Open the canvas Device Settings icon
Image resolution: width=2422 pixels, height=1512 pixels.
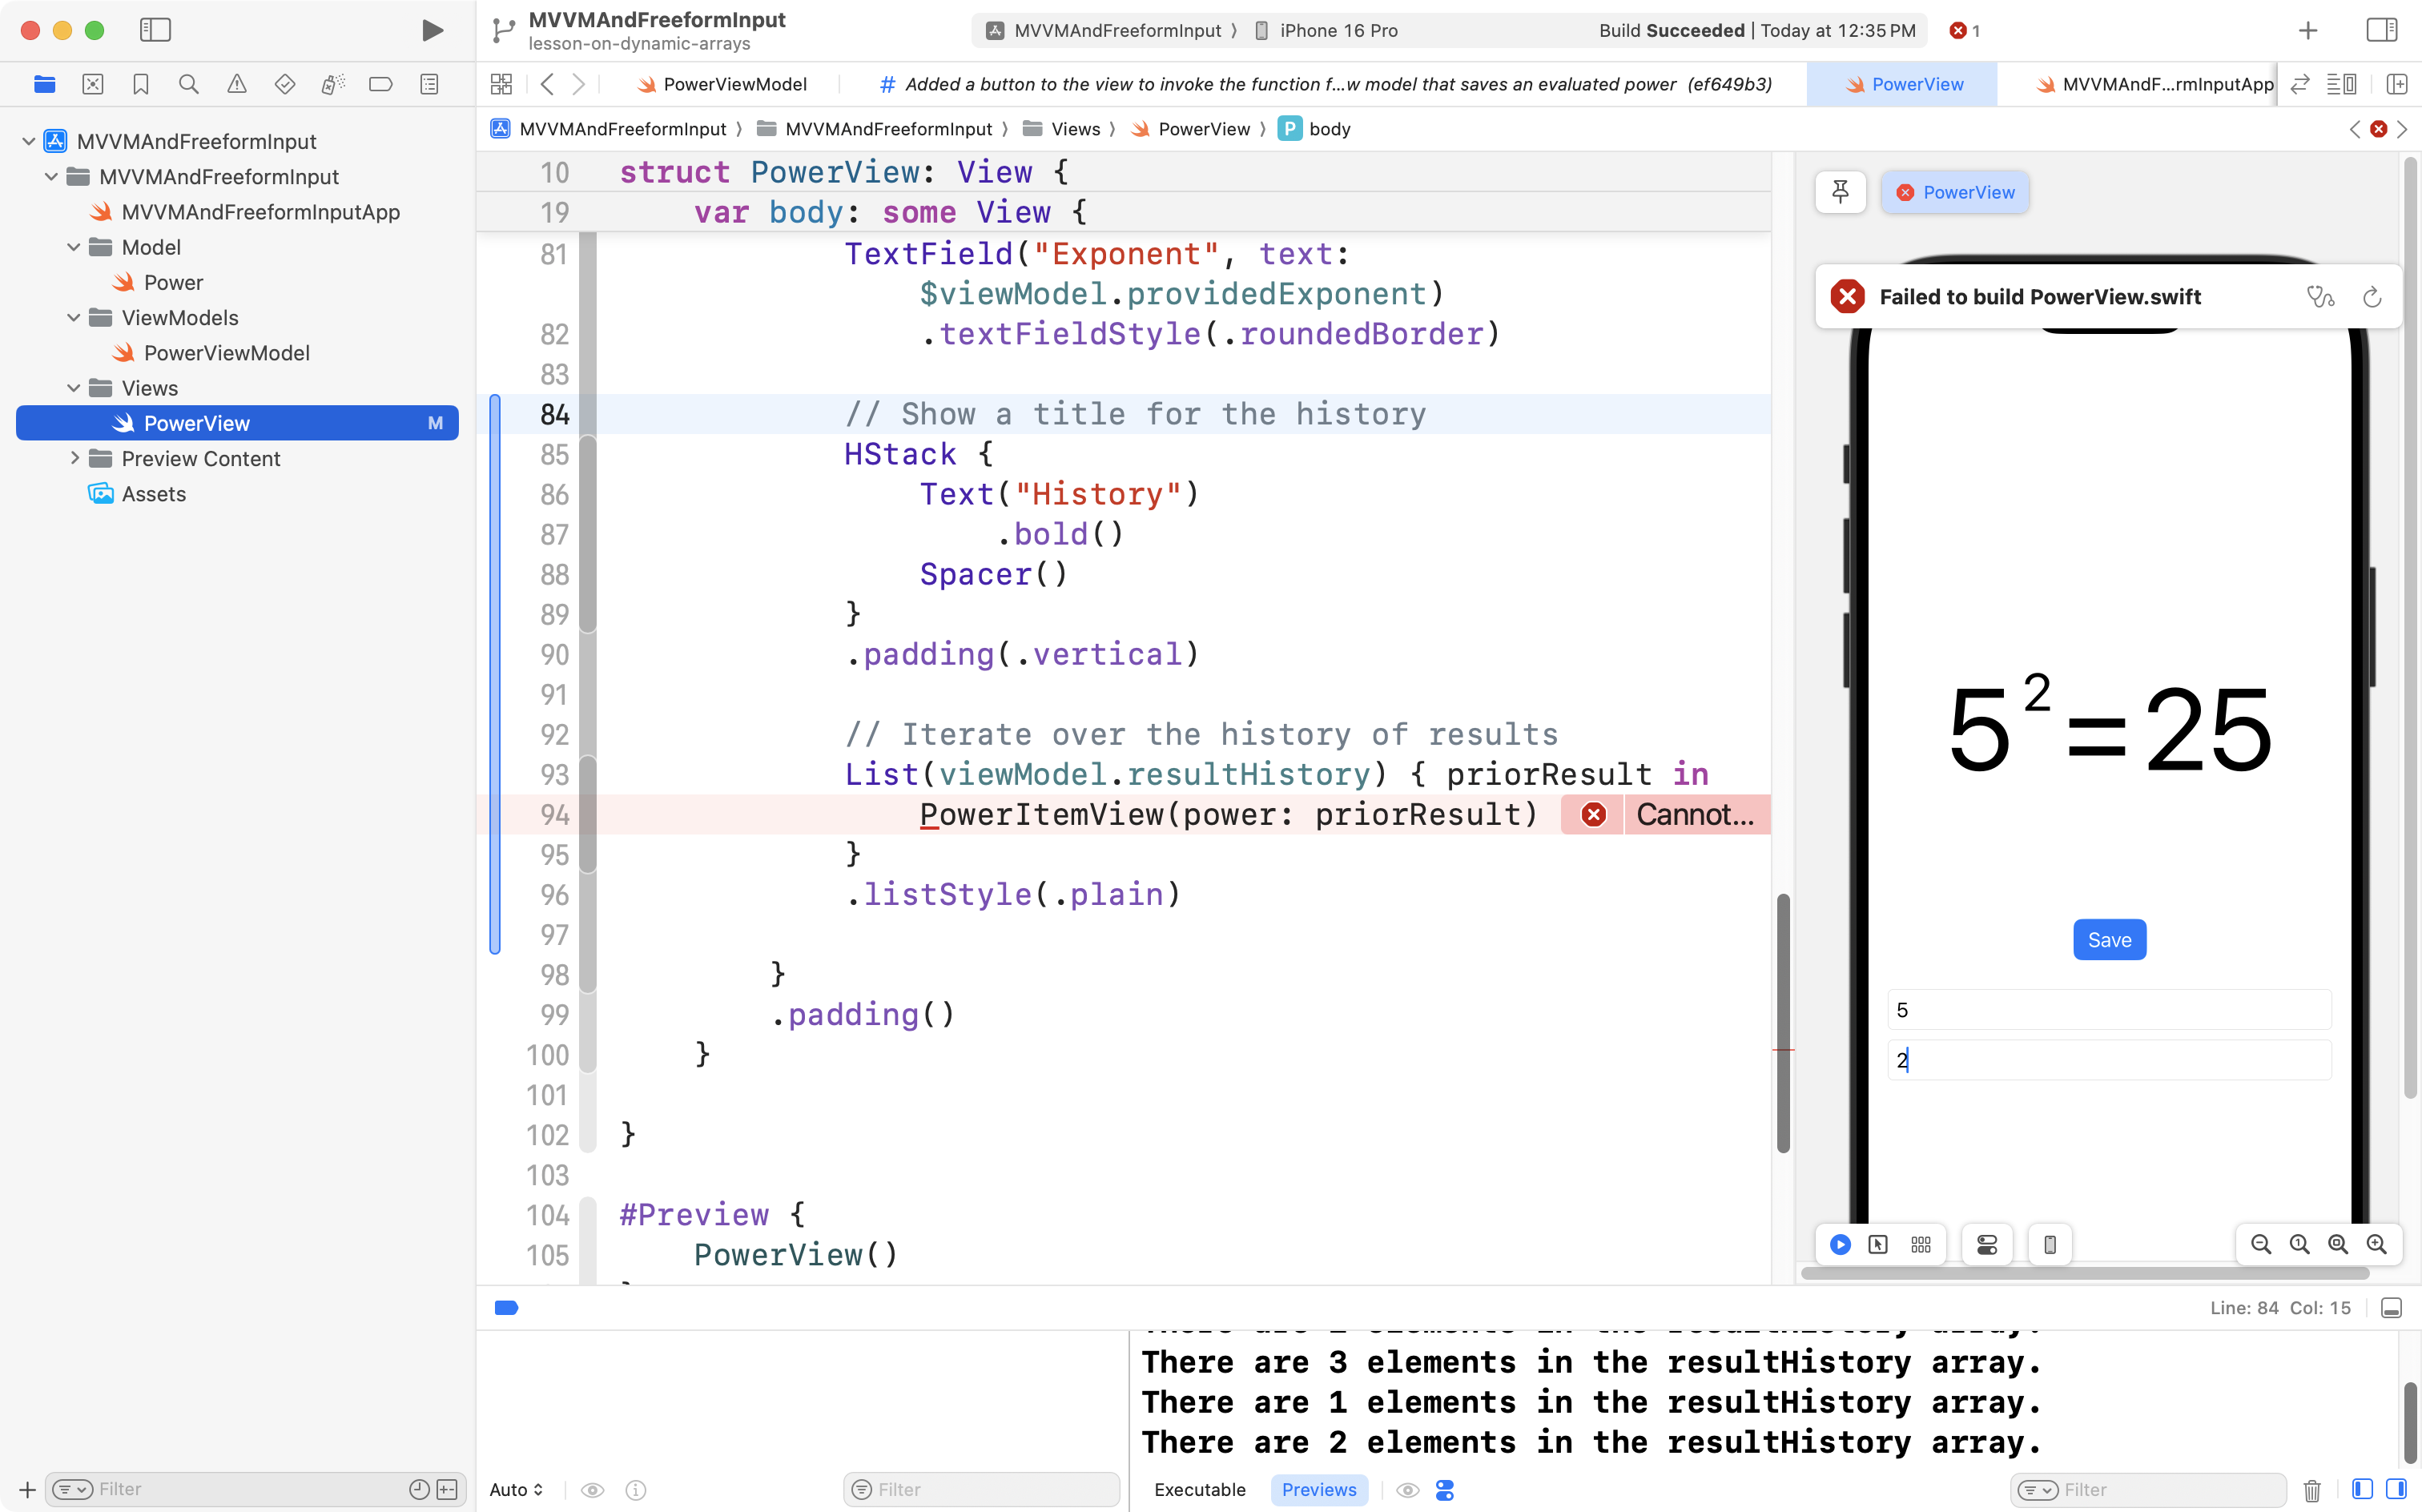tap(1987, 1244)
